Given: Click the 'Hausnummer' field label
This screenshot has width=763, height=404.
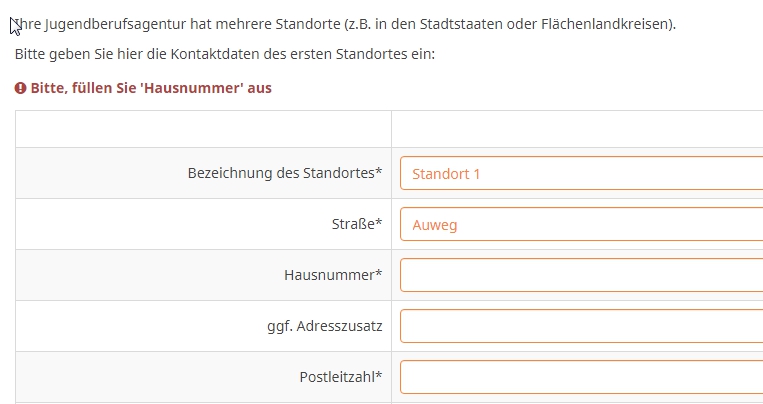Looking at the screenshot, I should click(329, 275).
